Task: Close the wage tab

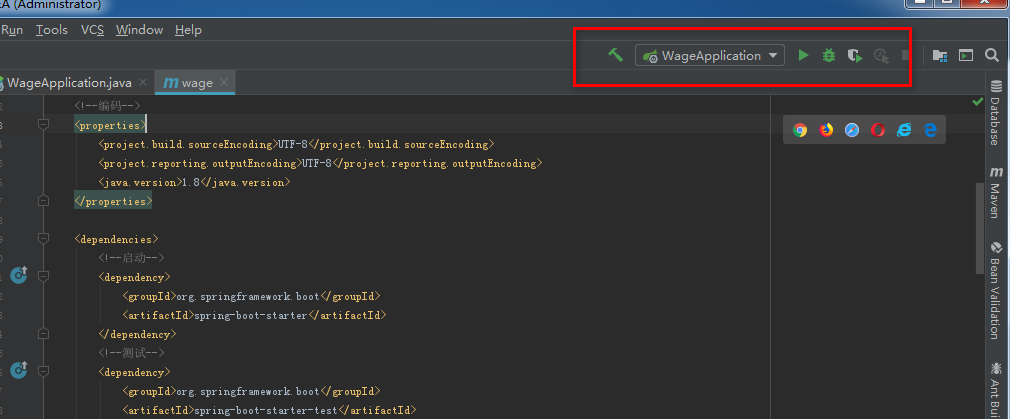Action: [224, 83]
